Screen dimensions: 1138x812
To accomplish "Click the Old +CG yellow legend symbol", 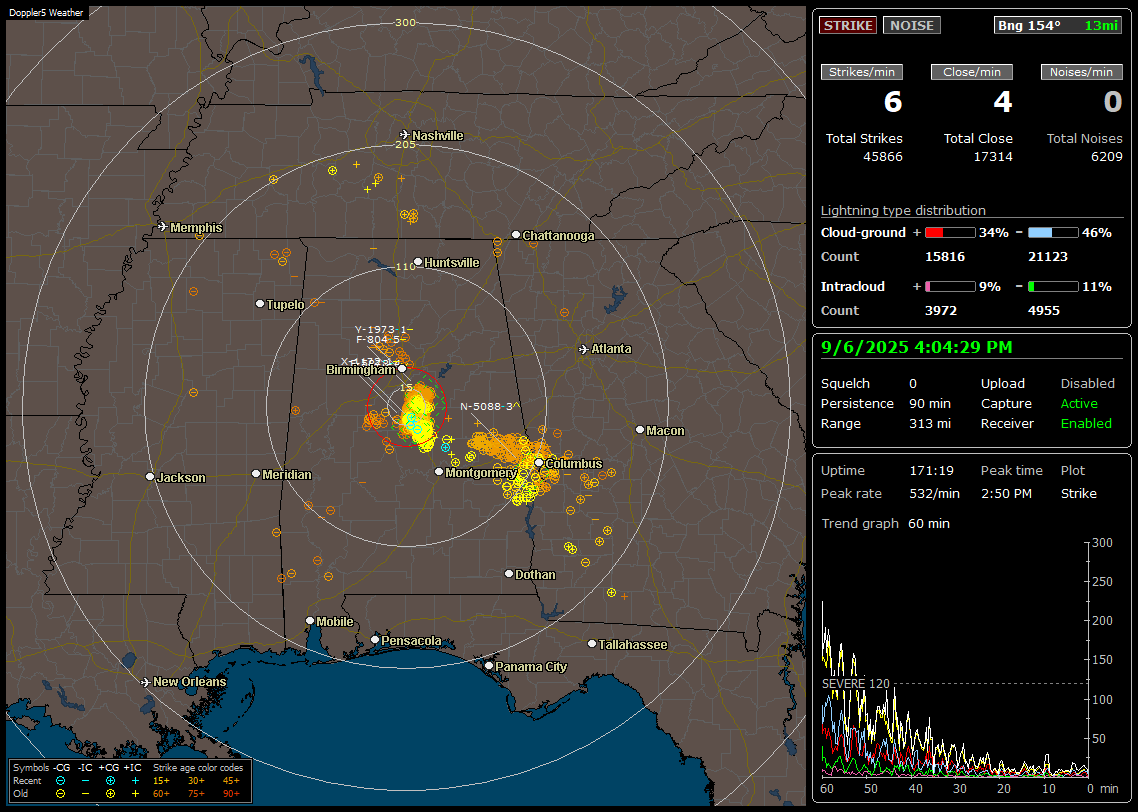I will [x=110, y=794].
